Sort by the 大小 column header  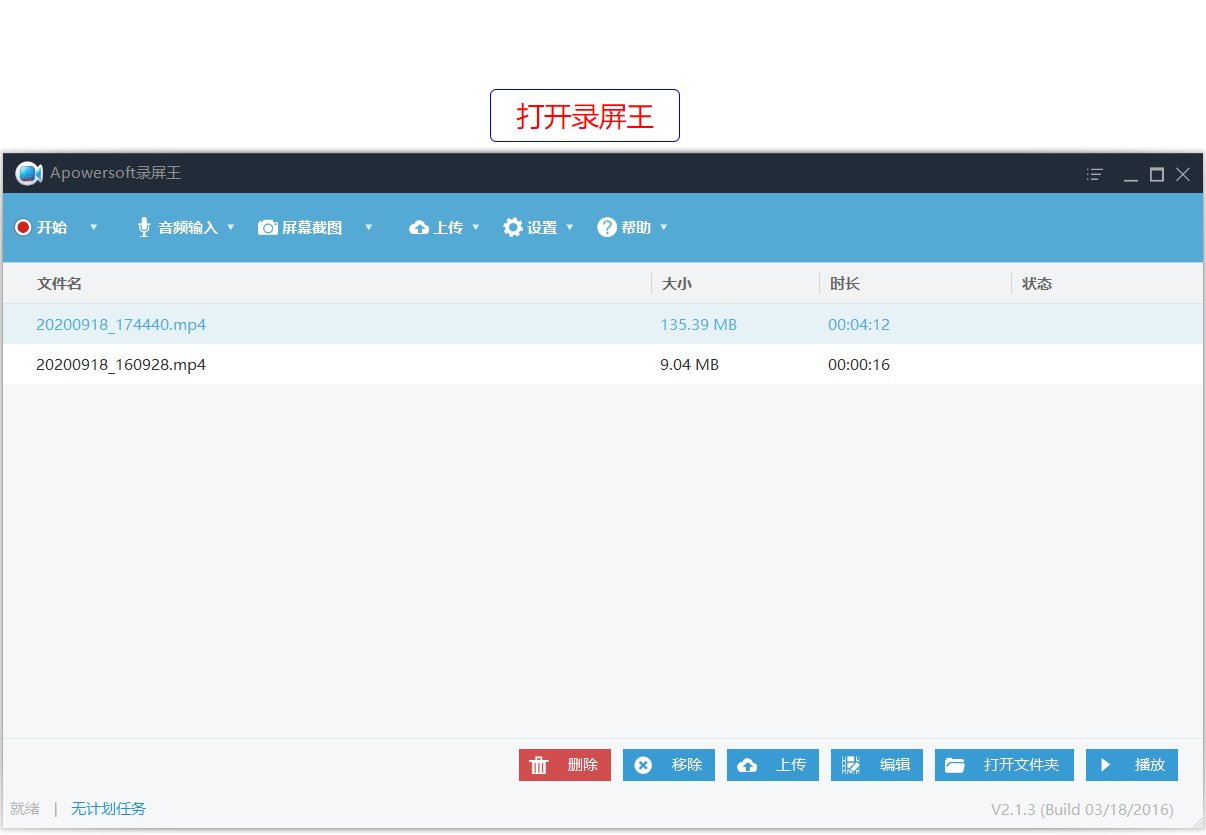click(677, 284)
